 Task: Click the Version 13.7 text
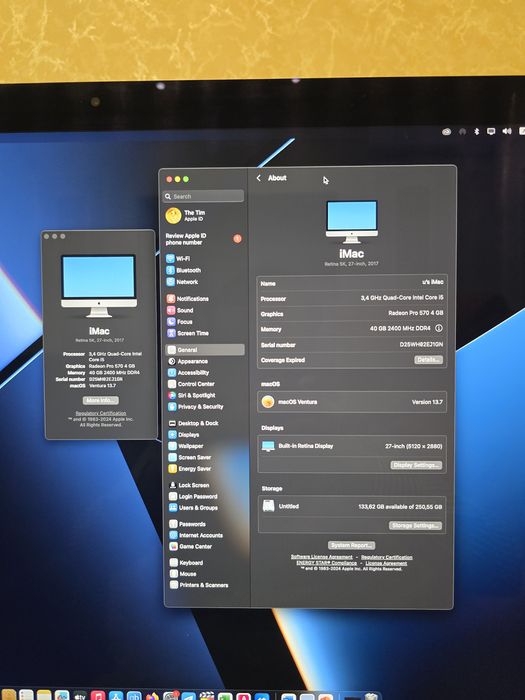[x=427, y=402]
